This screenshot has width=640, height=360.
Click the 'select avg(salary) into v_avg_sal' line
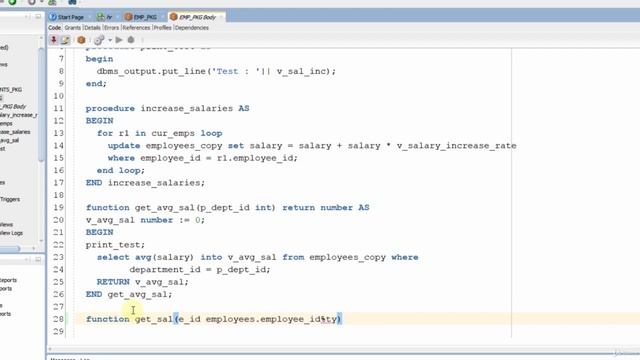click(258, 257)
